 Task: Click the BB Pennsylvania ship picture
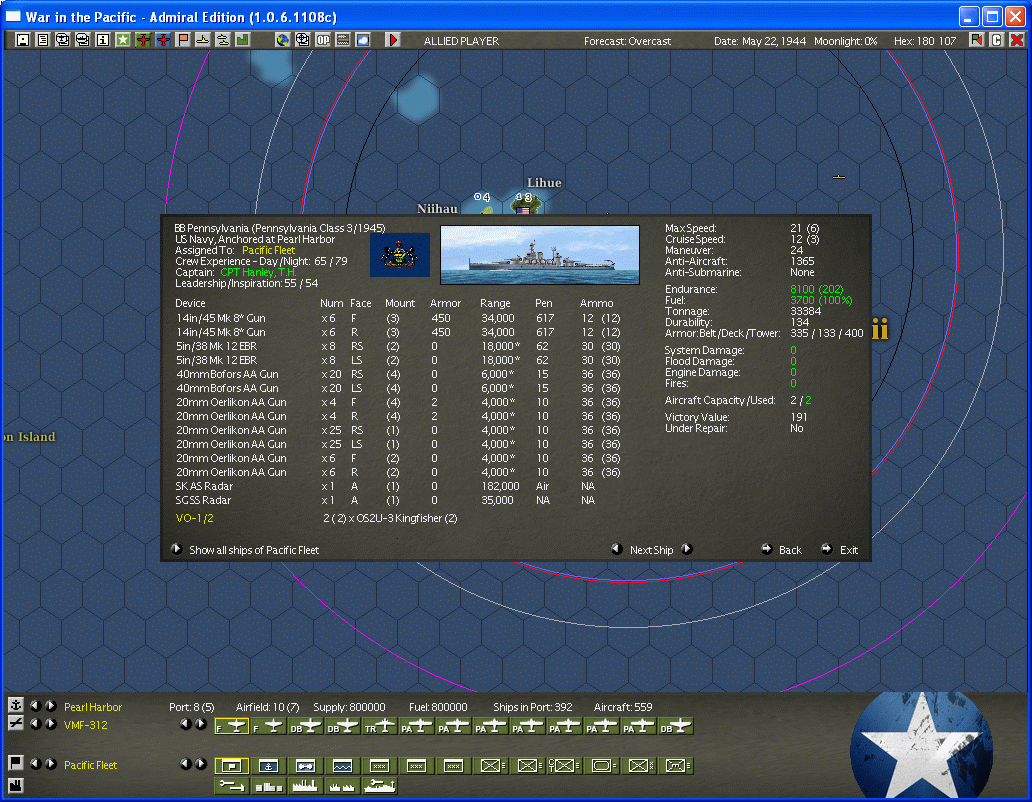(x=540, y=255)
